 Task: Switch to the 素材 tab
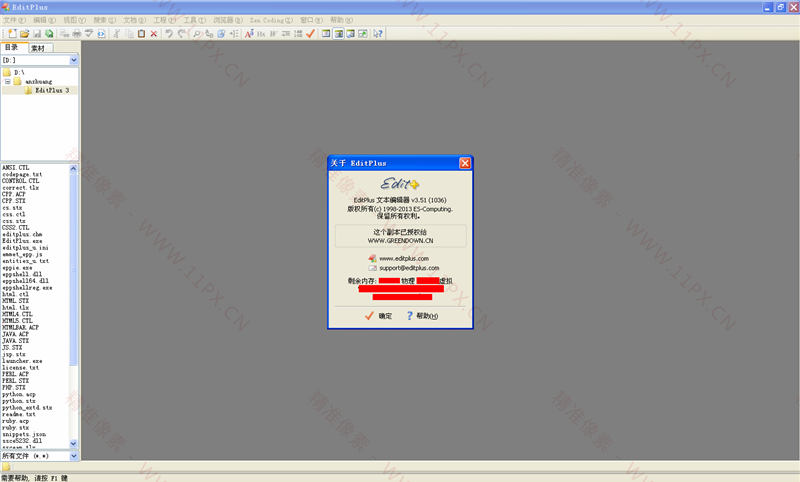(39, 48)
